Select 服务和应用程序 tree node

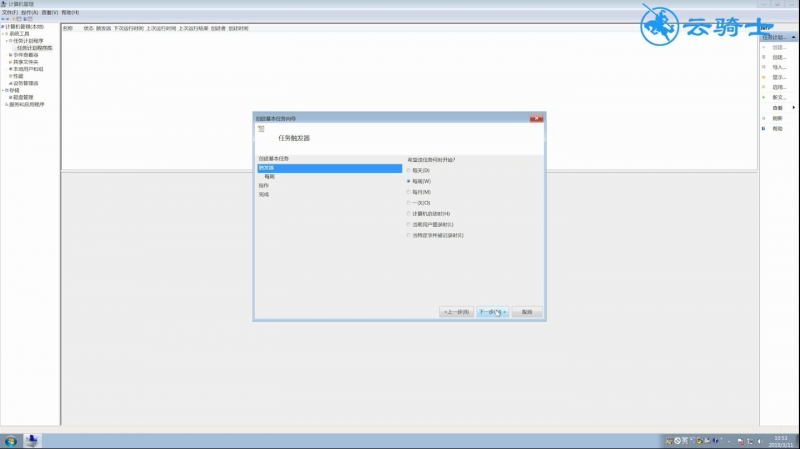[27, 105]
